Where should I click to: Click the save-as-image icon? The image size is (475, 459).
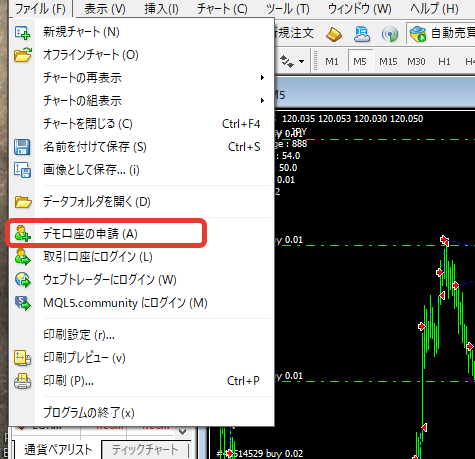point(22,170)
